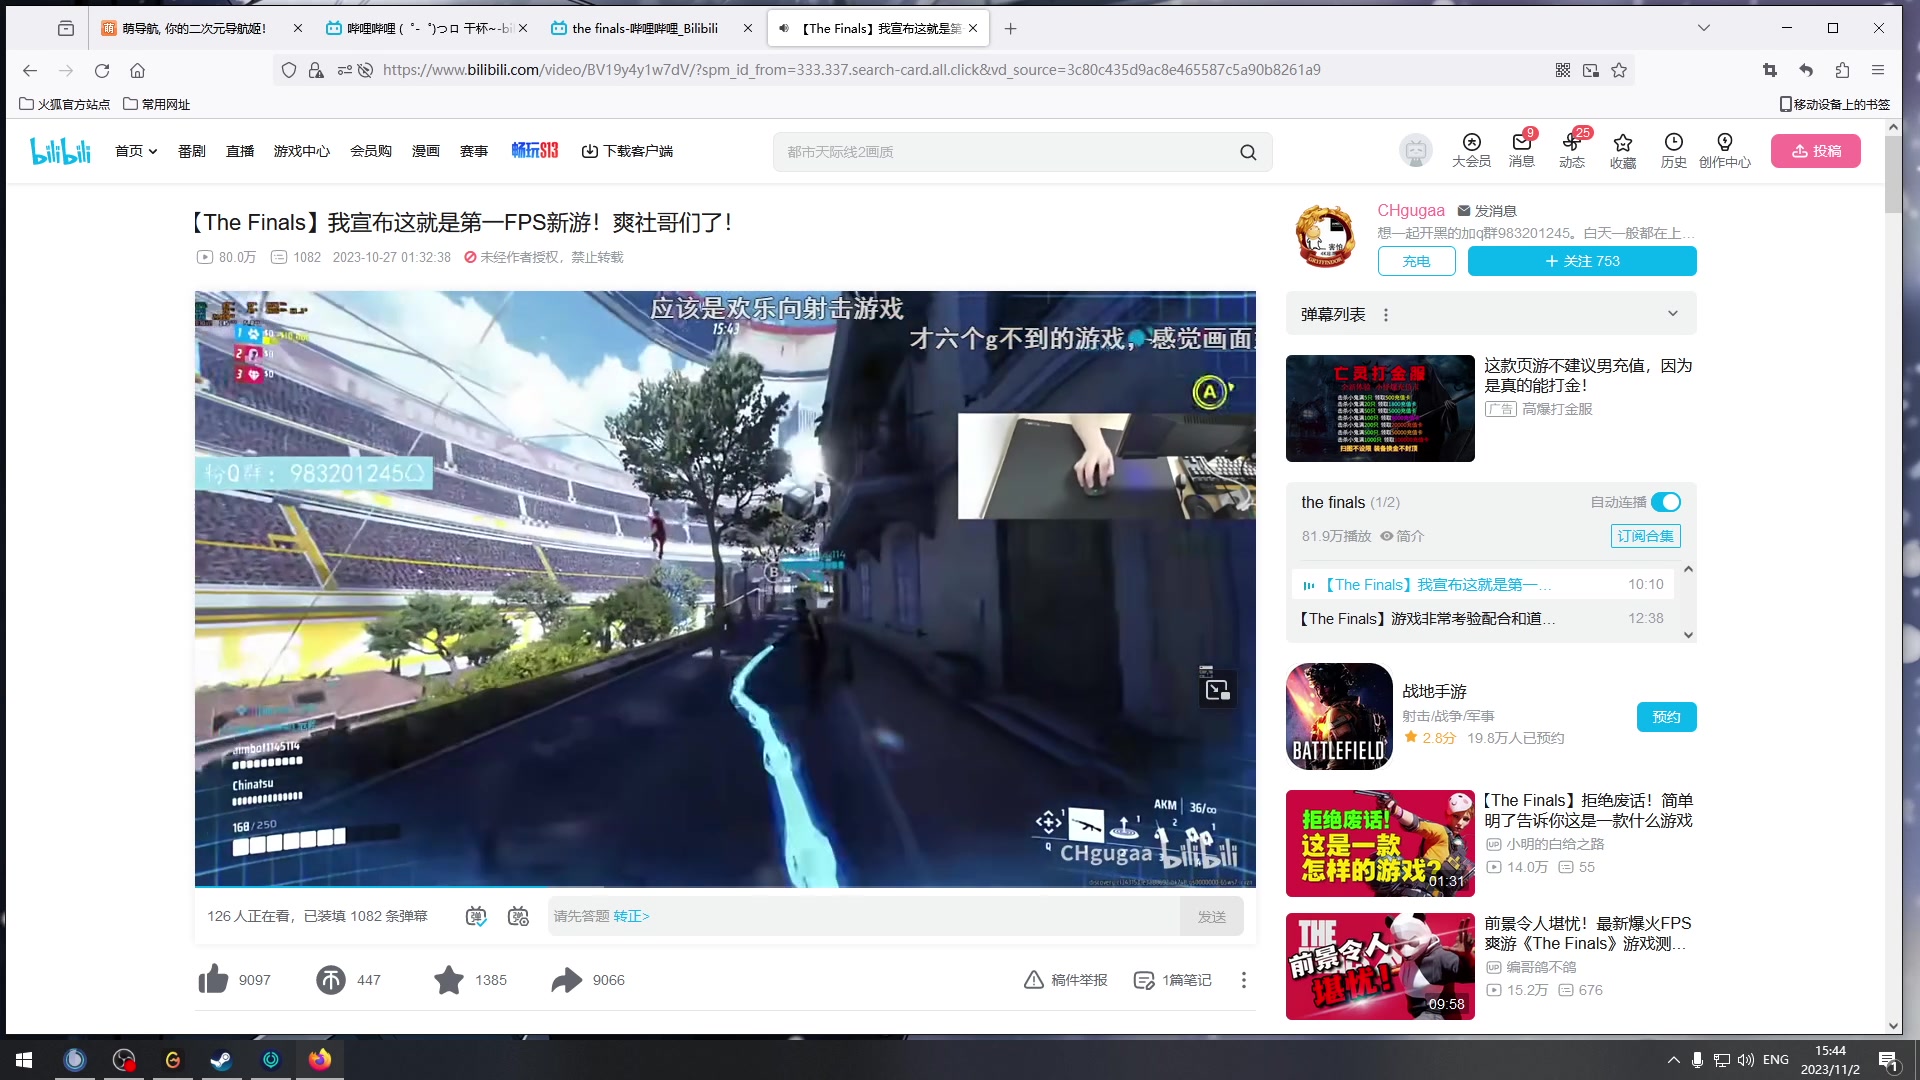Open the 漫画 nav item

coord(426,151)
